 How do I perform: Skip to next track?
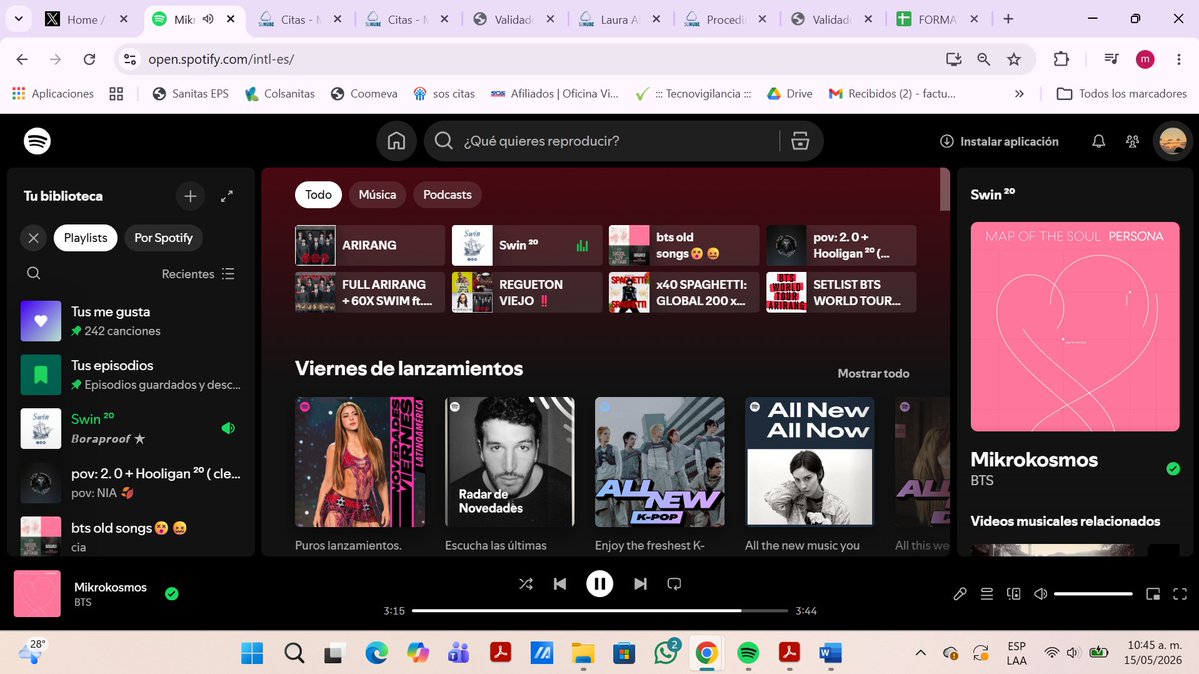point(640,584)
